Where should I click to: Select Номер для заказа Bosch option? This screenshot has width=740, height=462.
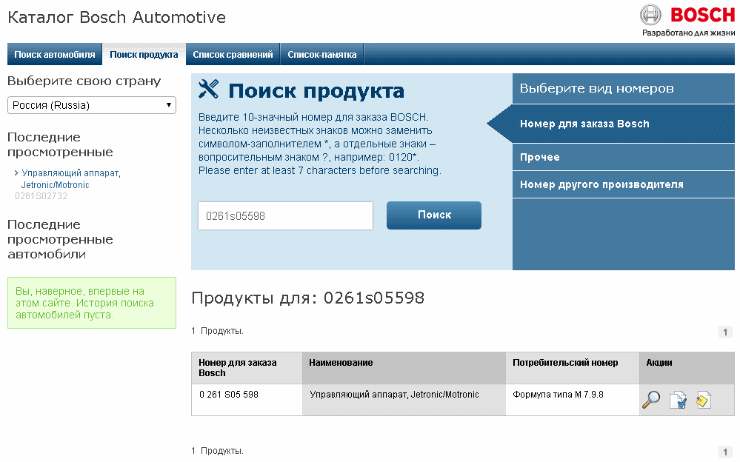point(585,124)
